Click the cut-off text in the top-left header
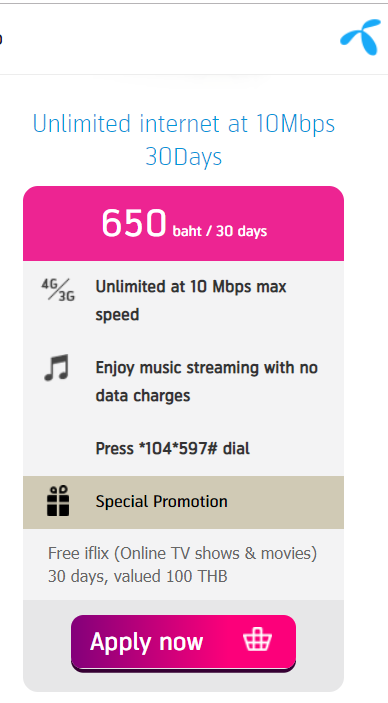 click(x=1, y=39)
